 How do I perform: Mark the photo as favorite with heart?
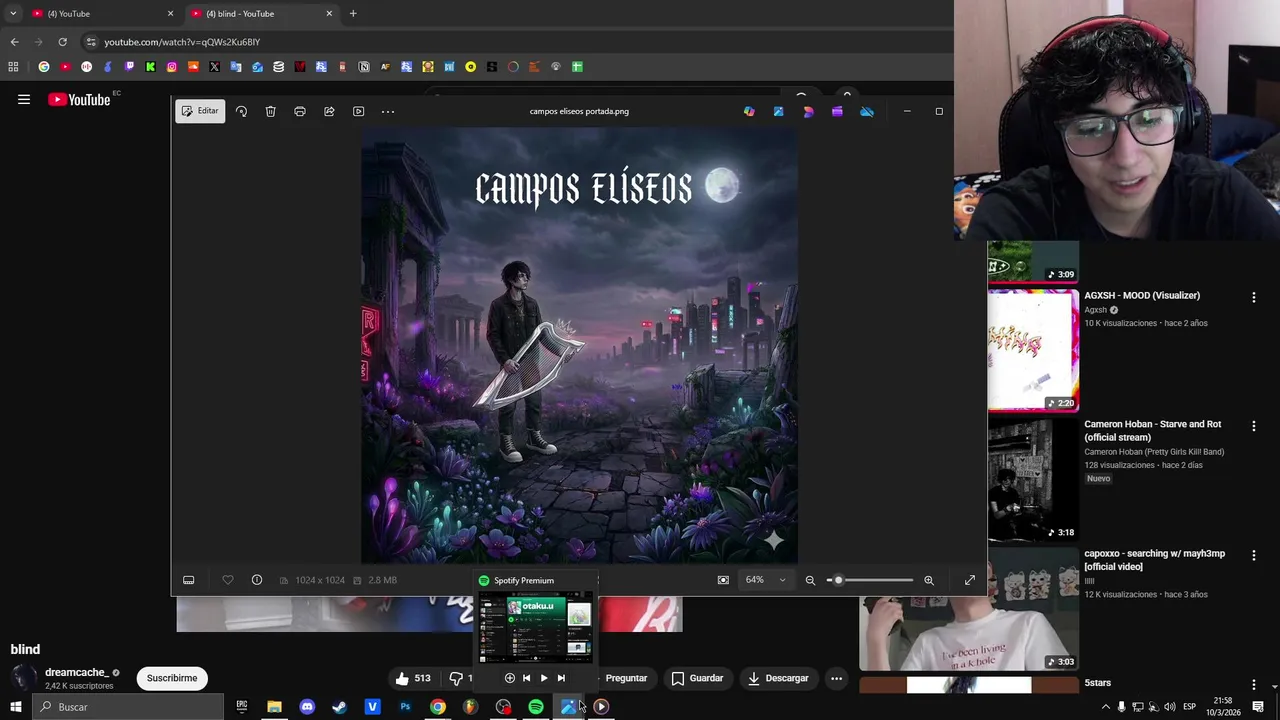click(228, 580)
